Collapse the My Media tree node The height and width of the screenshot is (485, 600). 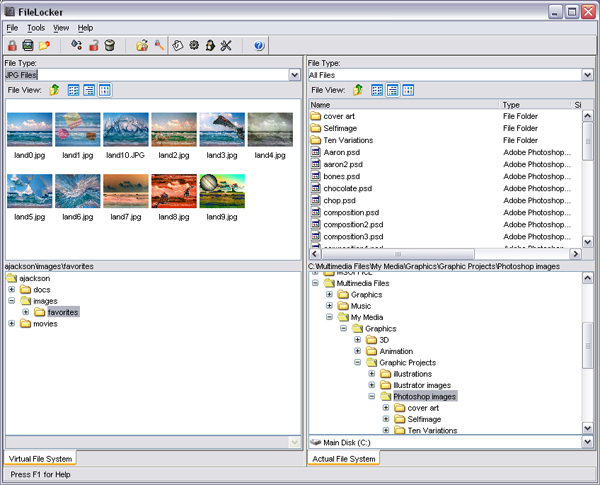[x=329, y=317]
